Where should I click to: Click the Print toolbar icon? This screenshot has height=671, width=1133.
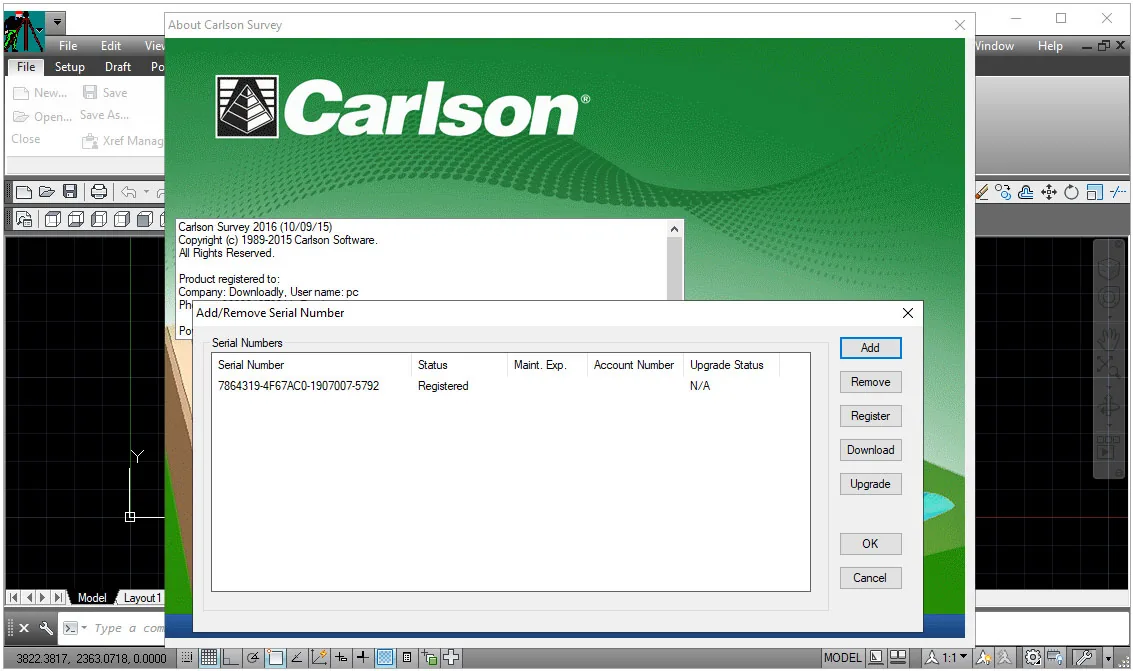pyautogui.click(x=99, y=192)
